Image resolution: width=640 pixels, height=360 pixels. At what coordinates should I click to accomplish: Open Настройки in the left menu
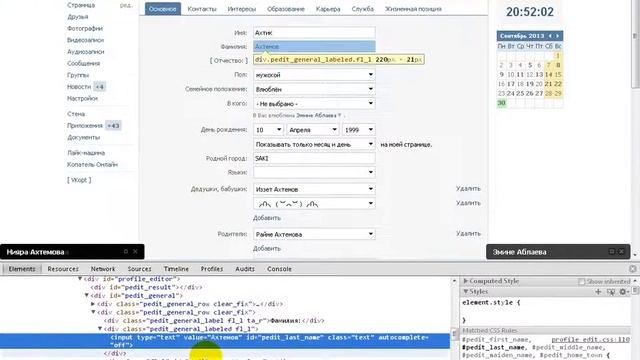[x=82, y=98]
